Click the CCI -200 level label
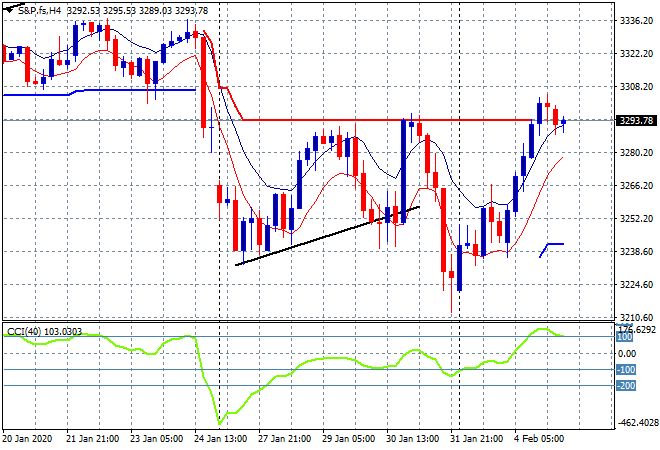Screen dimensions: 660x450 (626, 386)
